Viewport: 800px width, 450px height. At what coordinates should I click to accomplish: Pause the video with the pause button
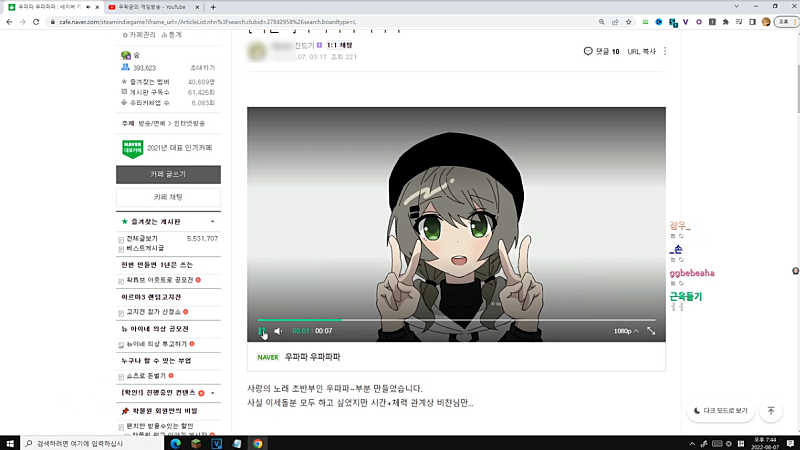(262, 331)
